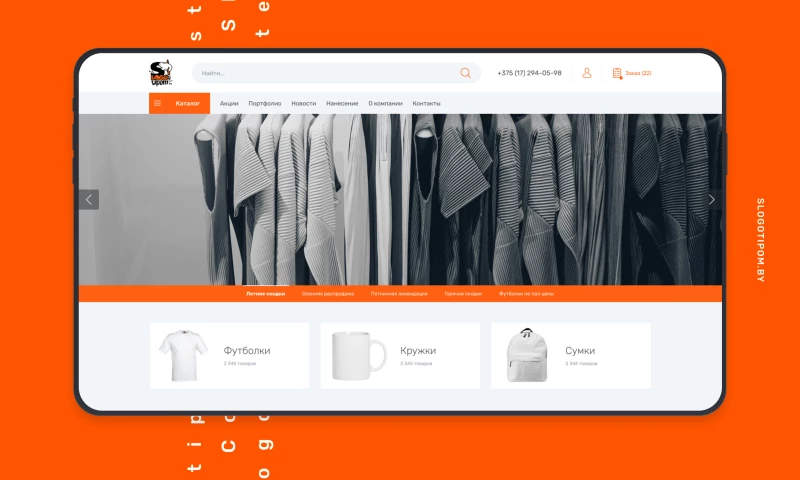Open the Акции menu item
The height and width of the screenshot is (480, 800).
229,103
